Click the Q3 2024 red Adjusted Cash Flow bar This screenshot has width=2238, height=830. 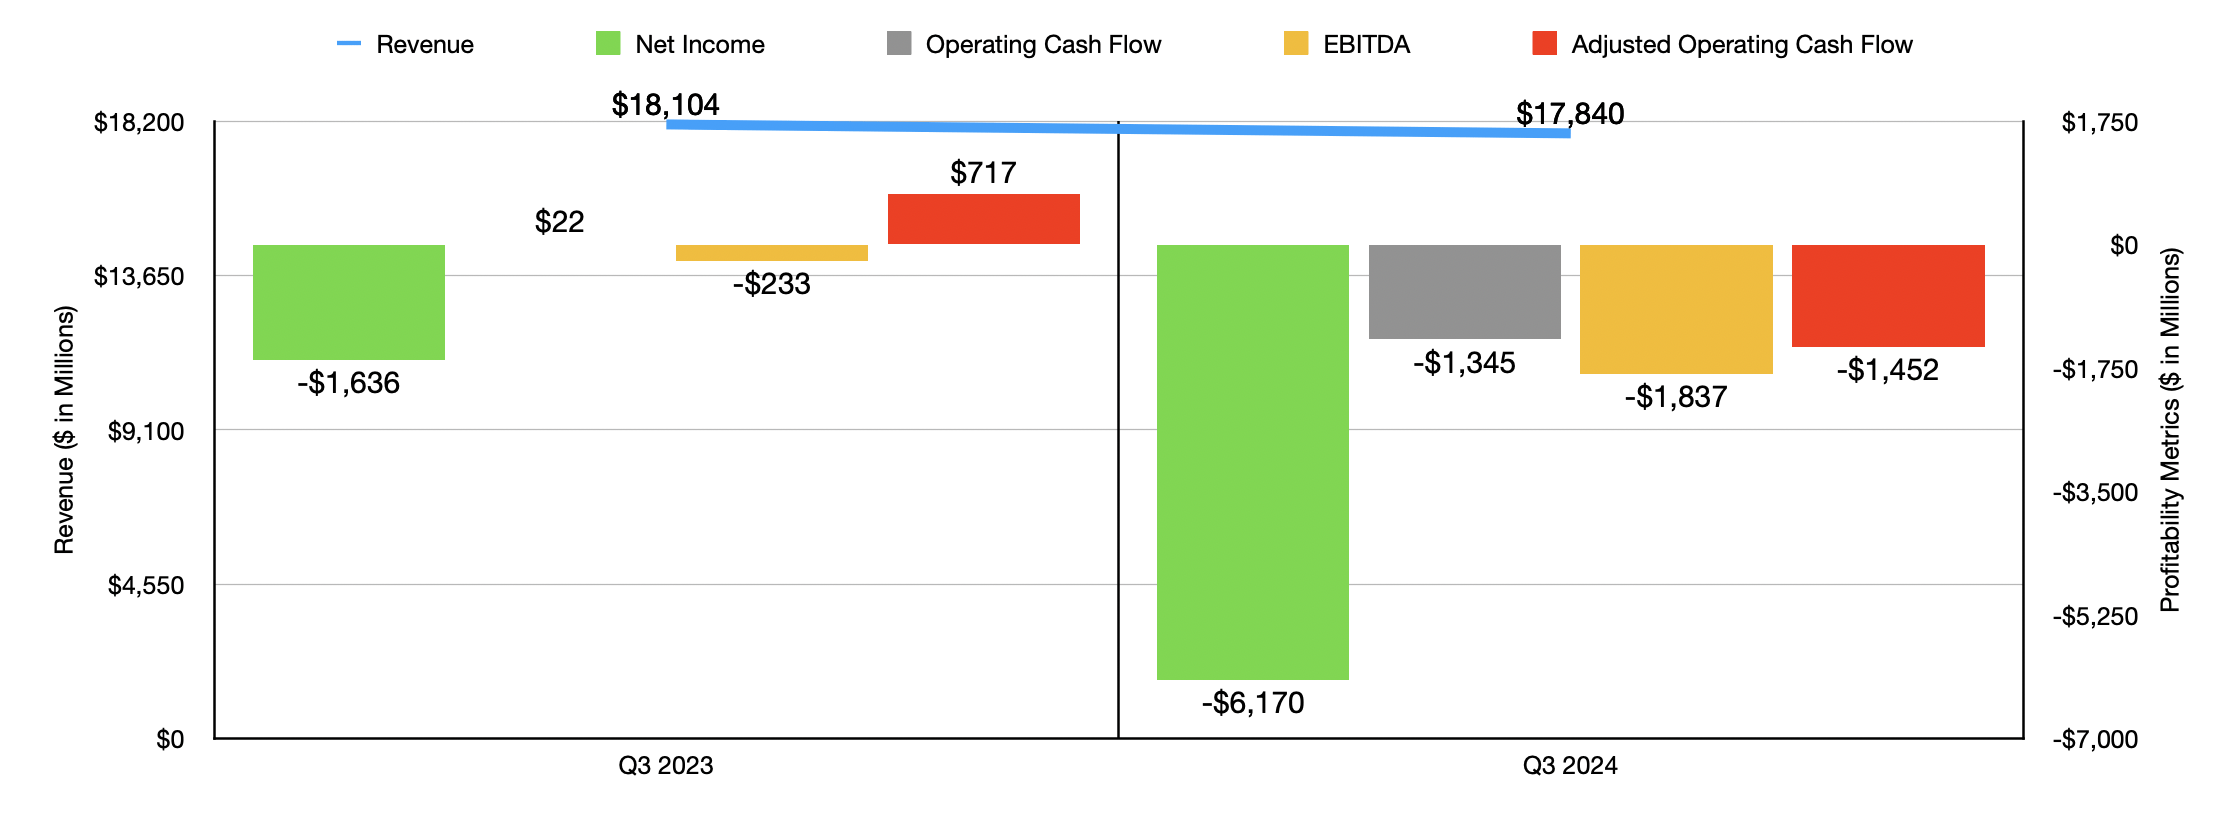point(1888,296)
